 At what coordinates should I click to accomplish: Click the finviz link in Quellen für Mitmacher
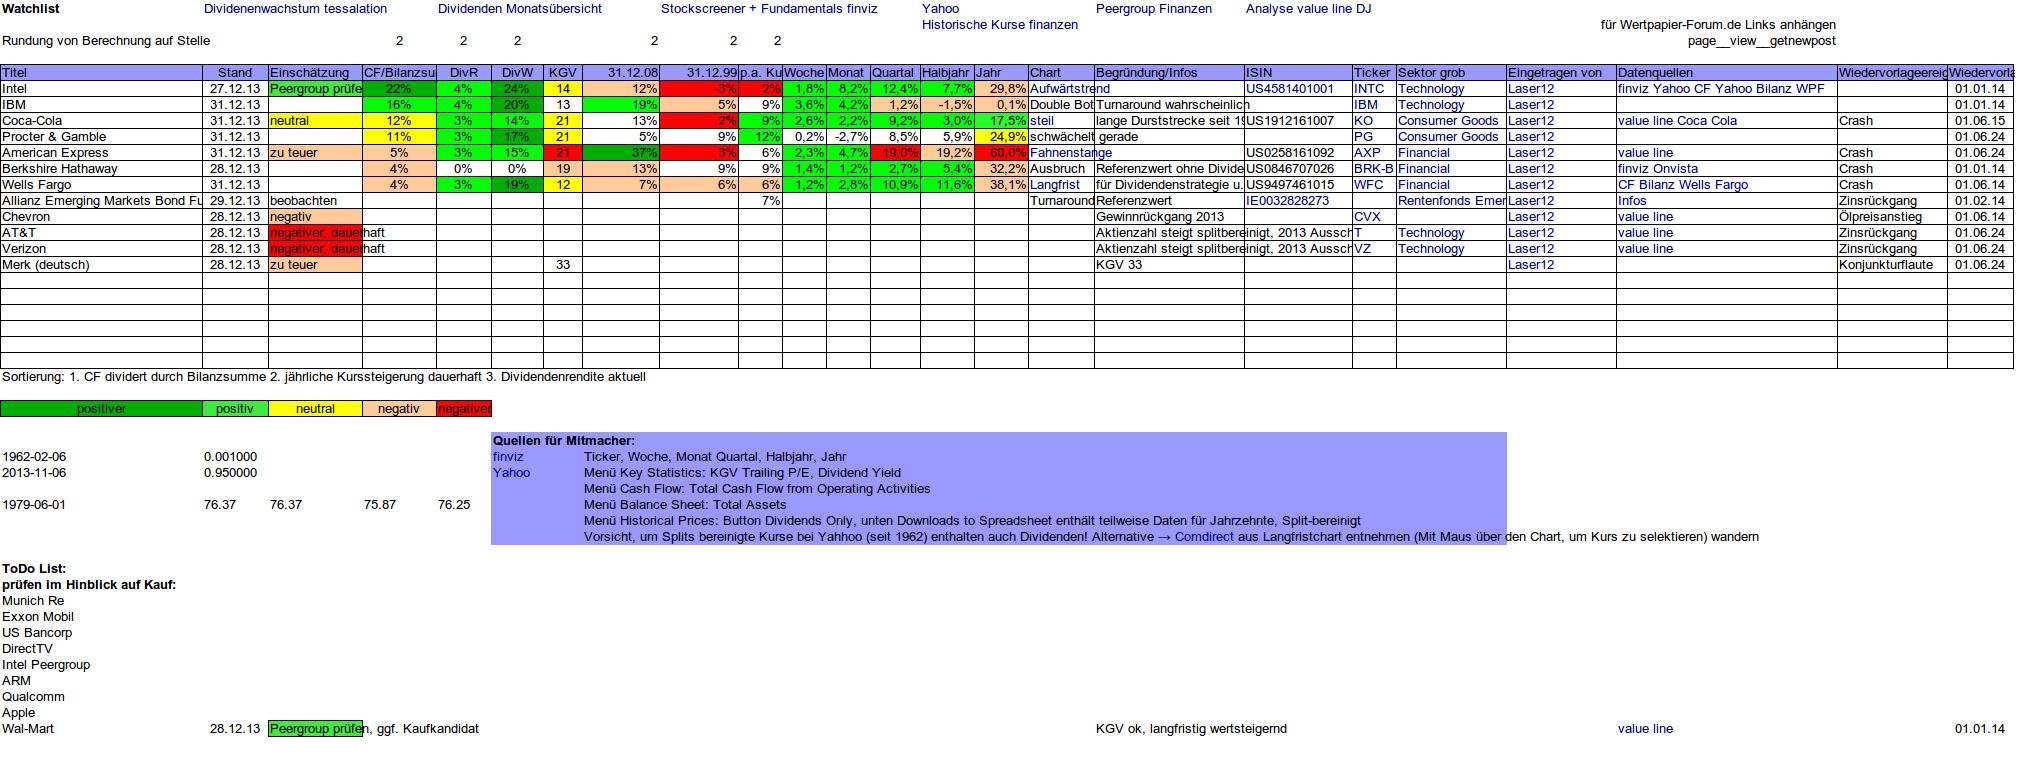click(508, 457)
